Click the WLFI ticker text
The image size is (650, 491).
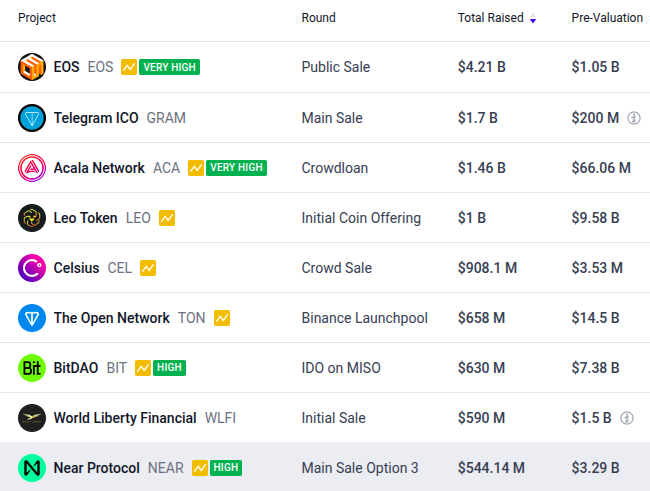click(220, 418)
